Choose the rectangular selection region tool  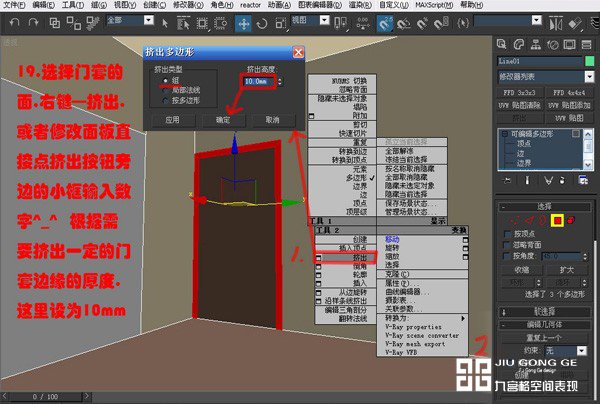click(202, 23)
